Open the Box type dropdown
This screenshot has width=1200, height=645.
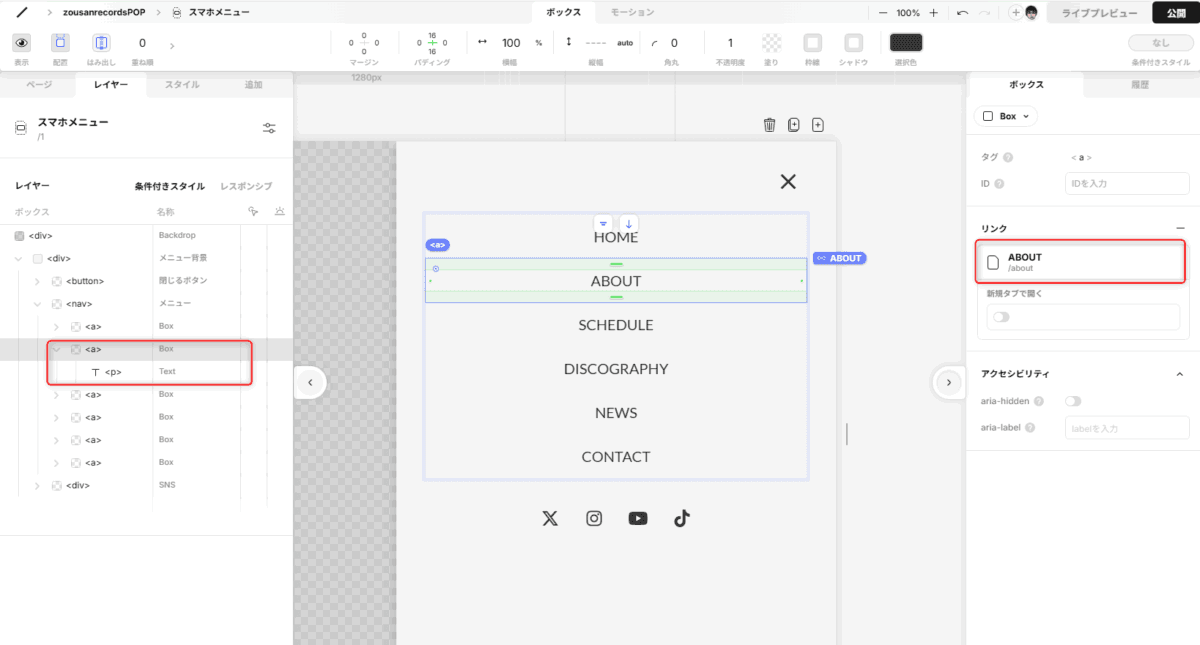[x=1006, y=116]
